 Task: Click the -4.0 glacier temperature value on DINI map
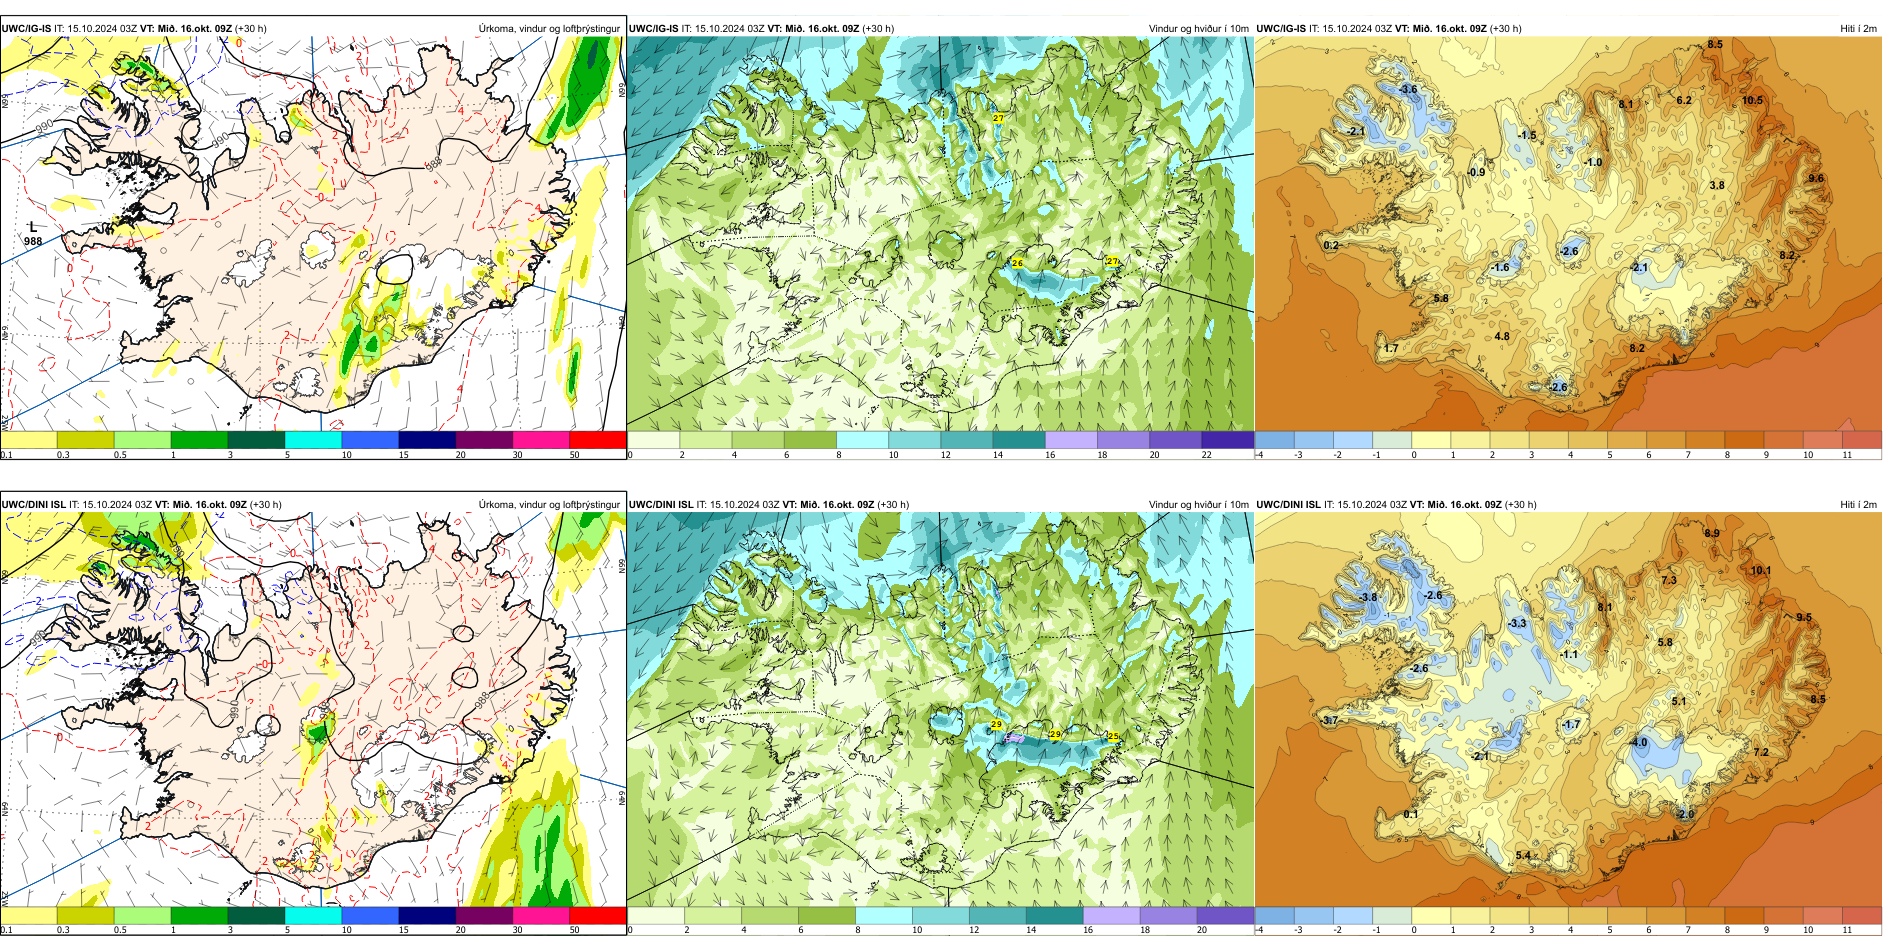(1638, 743)
